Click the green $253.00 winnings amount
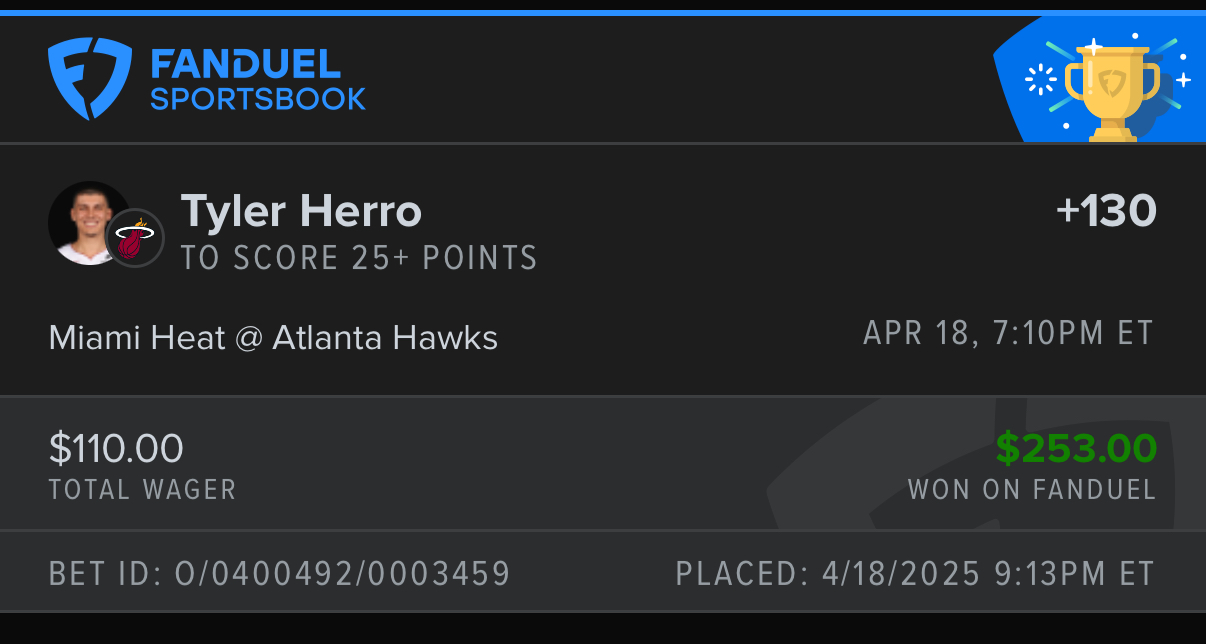The width and height of the screenshot is (1206, 644). coord(1076,448)
